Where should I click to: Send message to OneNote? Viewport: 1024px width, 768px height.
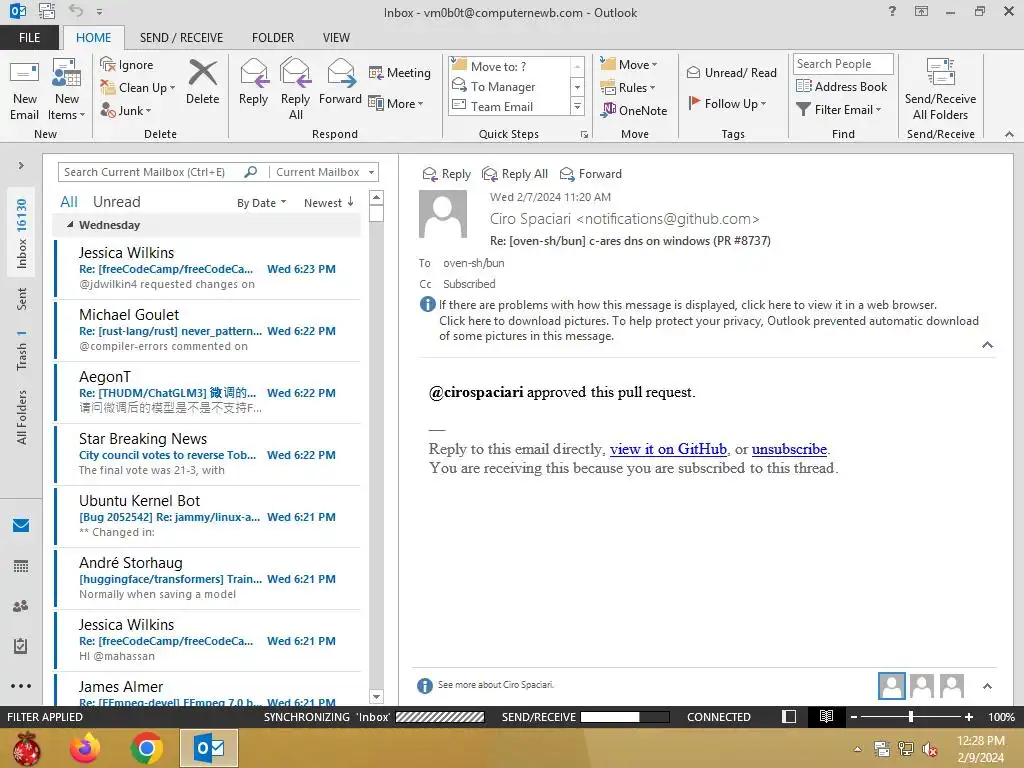(x=634, y=110)
